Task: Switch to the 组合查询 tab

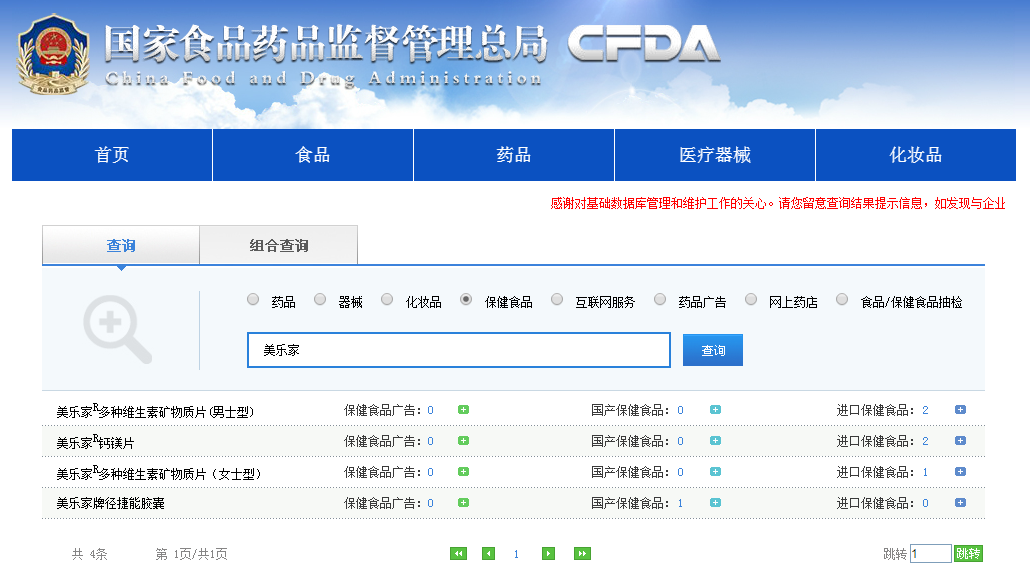Action: click(279, 245)
